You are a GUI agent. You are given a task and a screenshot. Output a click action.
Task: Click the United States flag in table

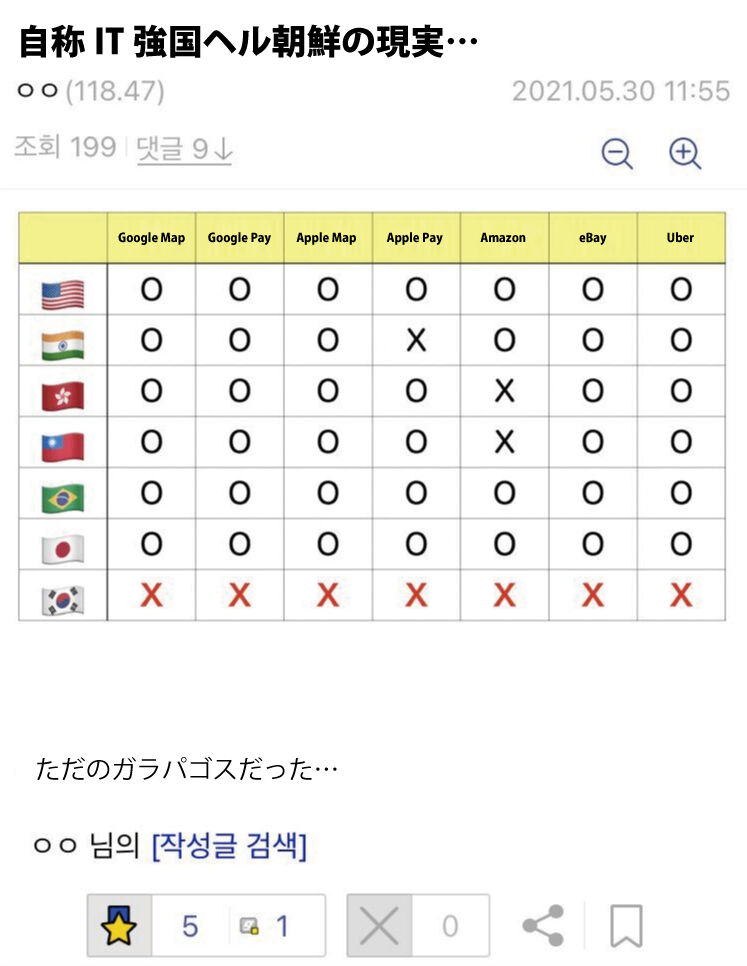pos(63,294)
